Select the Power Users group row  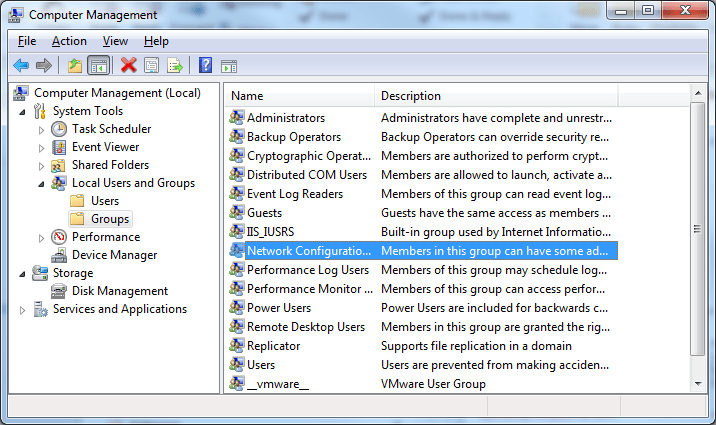pos(422,308)
